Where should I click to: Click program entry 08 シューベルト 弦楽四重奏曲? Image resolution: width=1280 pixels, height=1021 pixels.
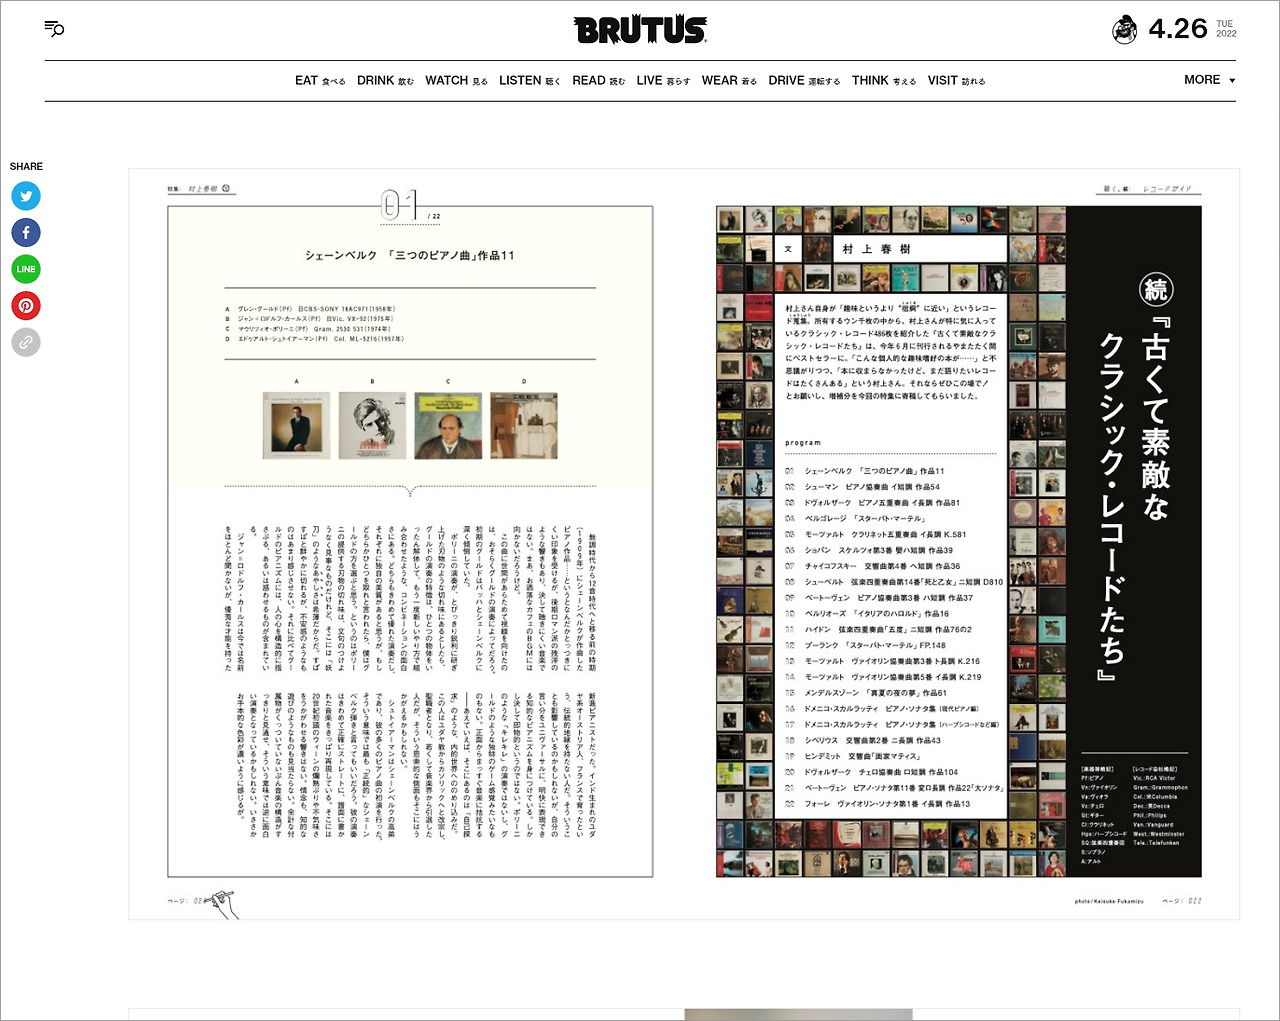[x=893, y=582]
